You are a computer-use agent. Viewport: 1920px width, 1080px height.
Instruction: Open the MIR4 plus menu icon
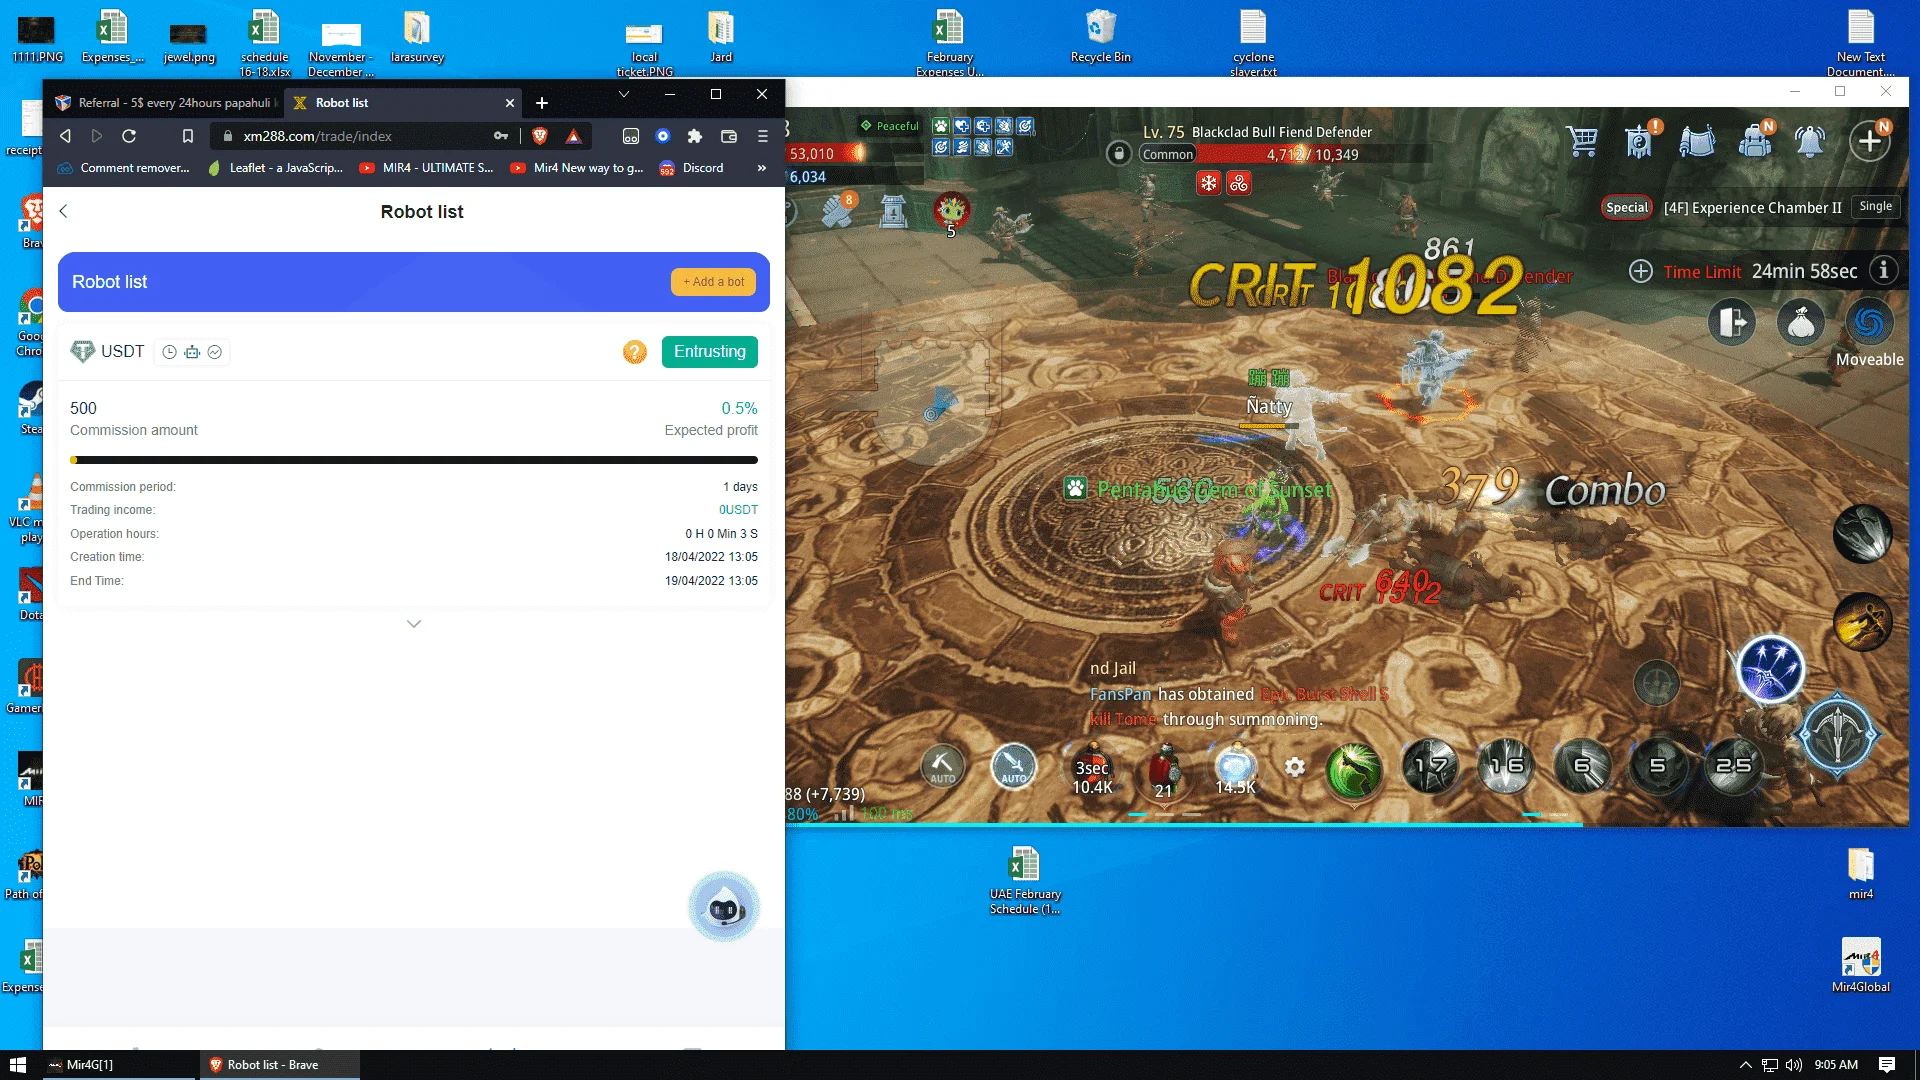tap(1870, 141)
